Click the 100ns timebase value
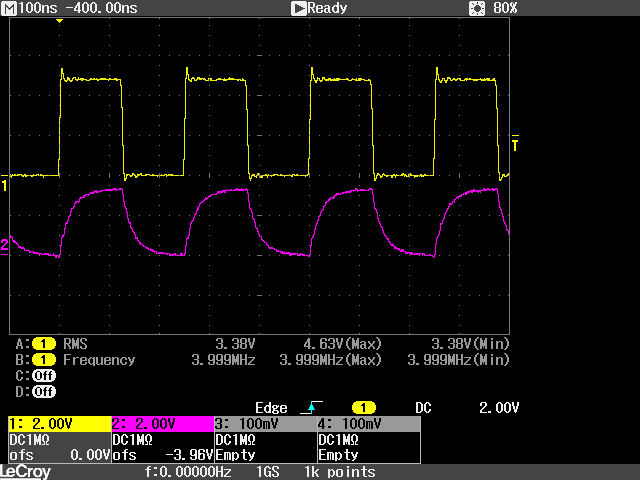Image resolution: width=640 pixels, height=480 pixels. pos(38,8)
